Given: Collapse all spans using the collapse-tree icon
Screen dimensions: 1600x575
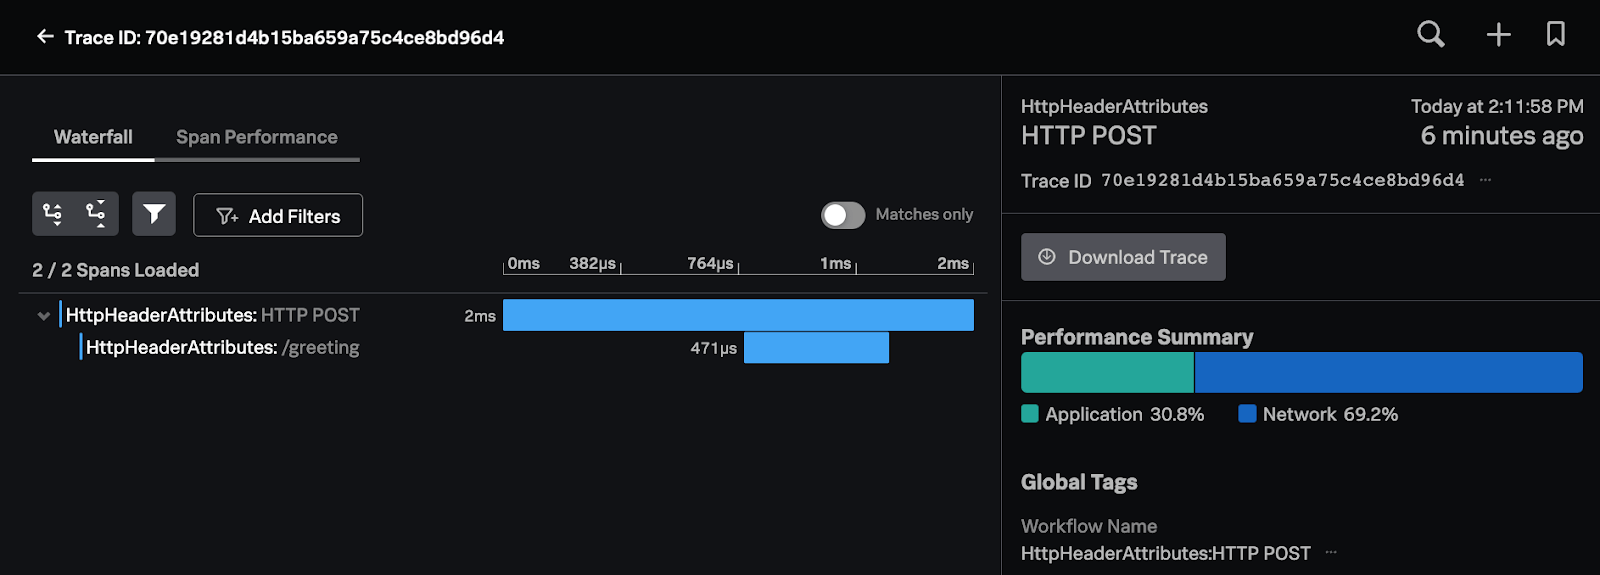Looking at the screenshot, I should [97, 214].
